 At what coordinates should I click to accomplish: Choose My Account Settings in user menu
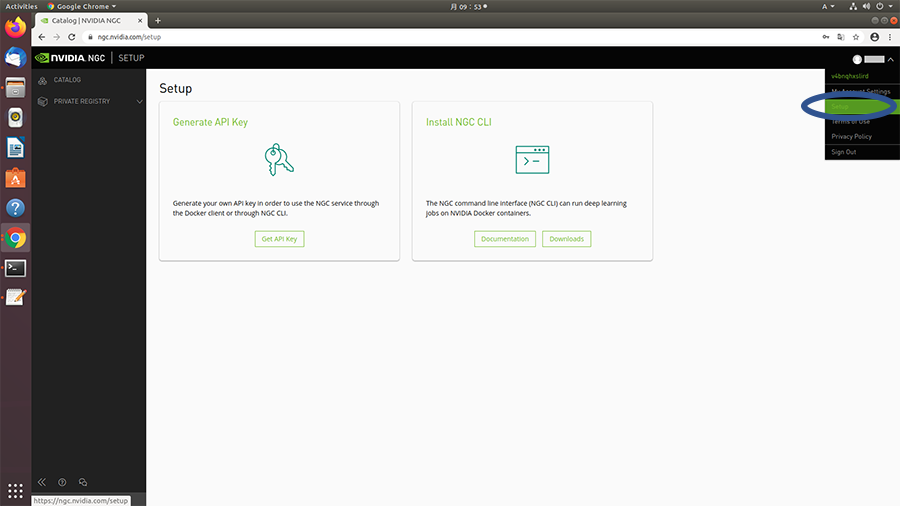[860, 91]
